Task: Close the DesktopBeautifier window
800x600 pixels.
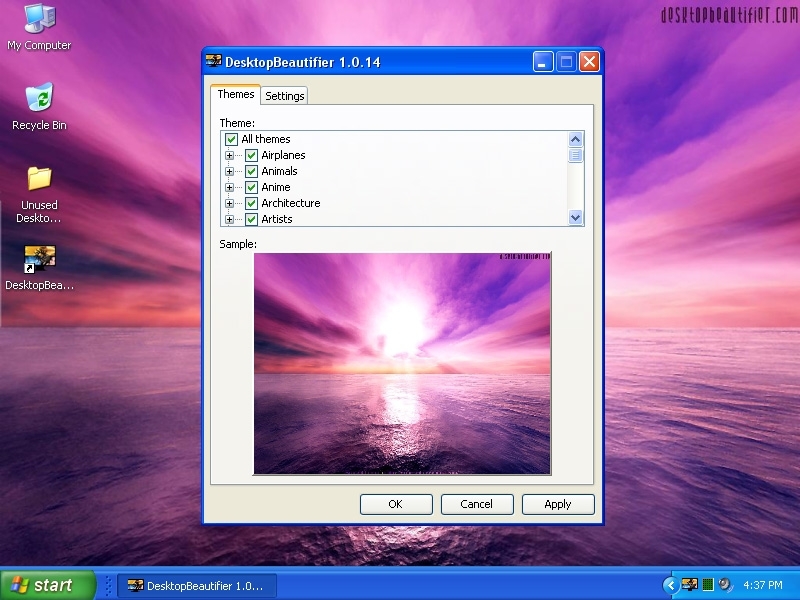Action: tap(589, 62)
